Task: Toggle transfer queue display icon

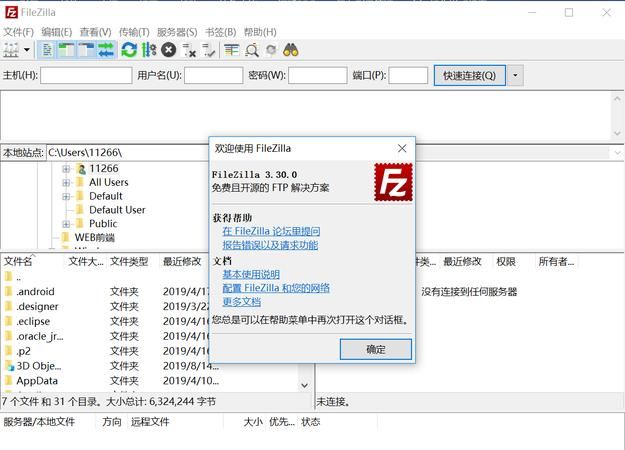Action: 106,50
